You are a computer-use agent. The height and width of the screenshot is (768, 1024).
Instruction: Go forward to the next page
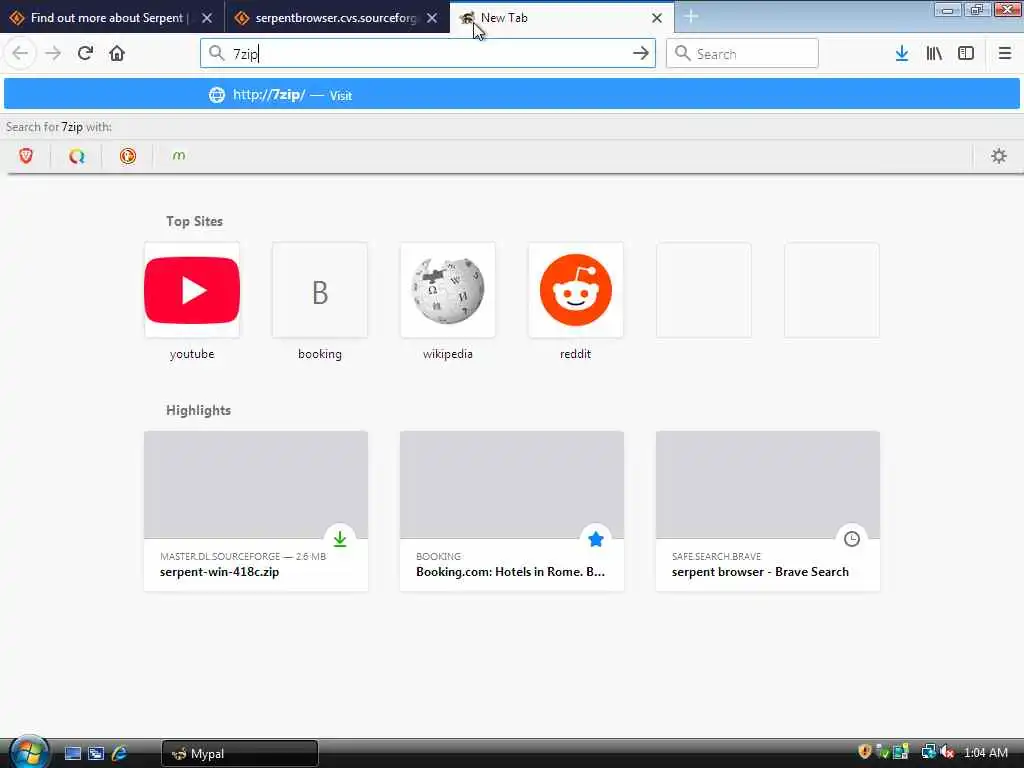(53, 53)
